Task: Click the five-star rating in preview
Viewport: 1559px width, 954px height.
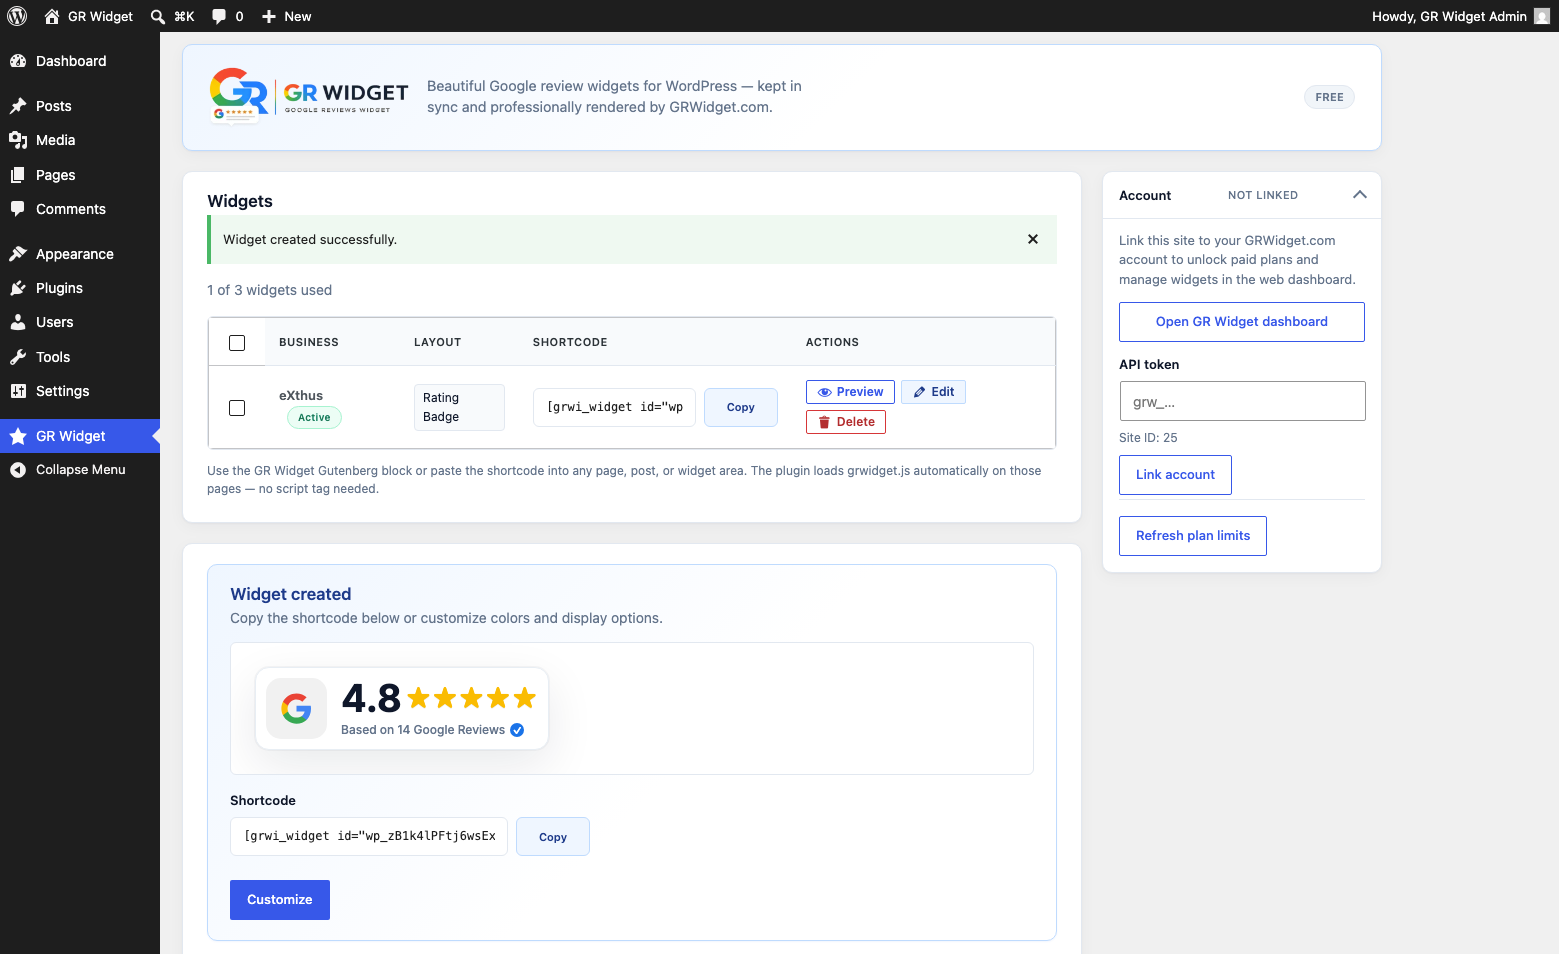Action: pos(472,698)
